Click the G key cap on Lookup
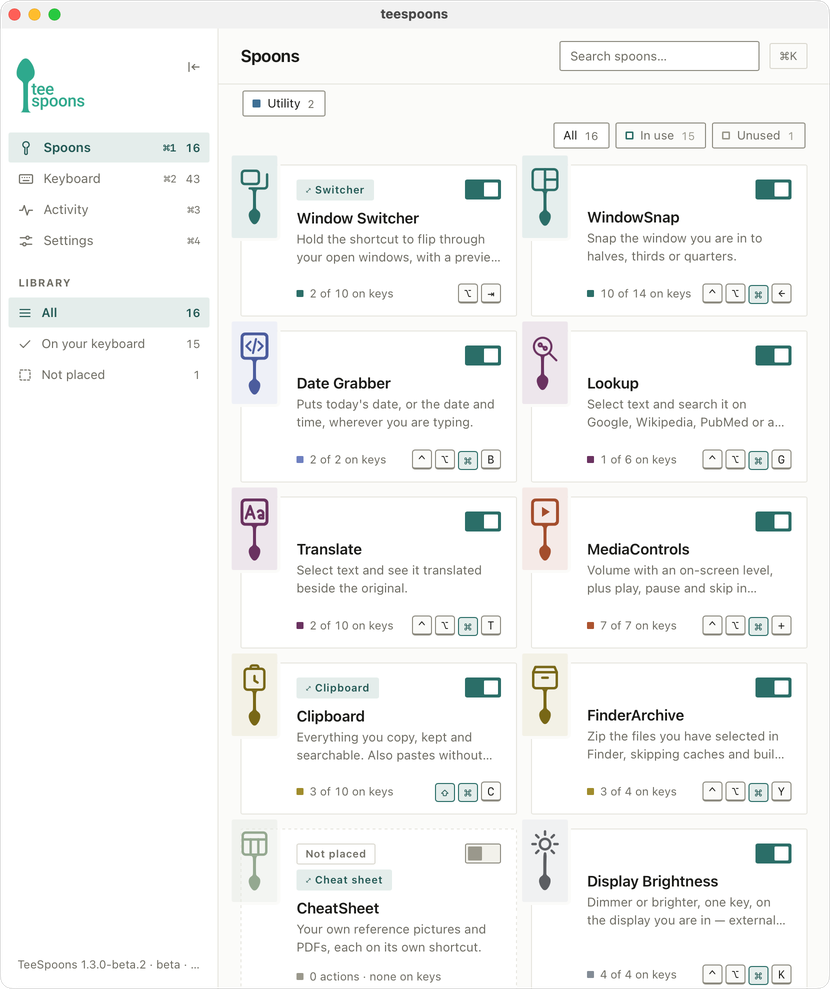Screen dimensions: 830x989 [781, 459]
